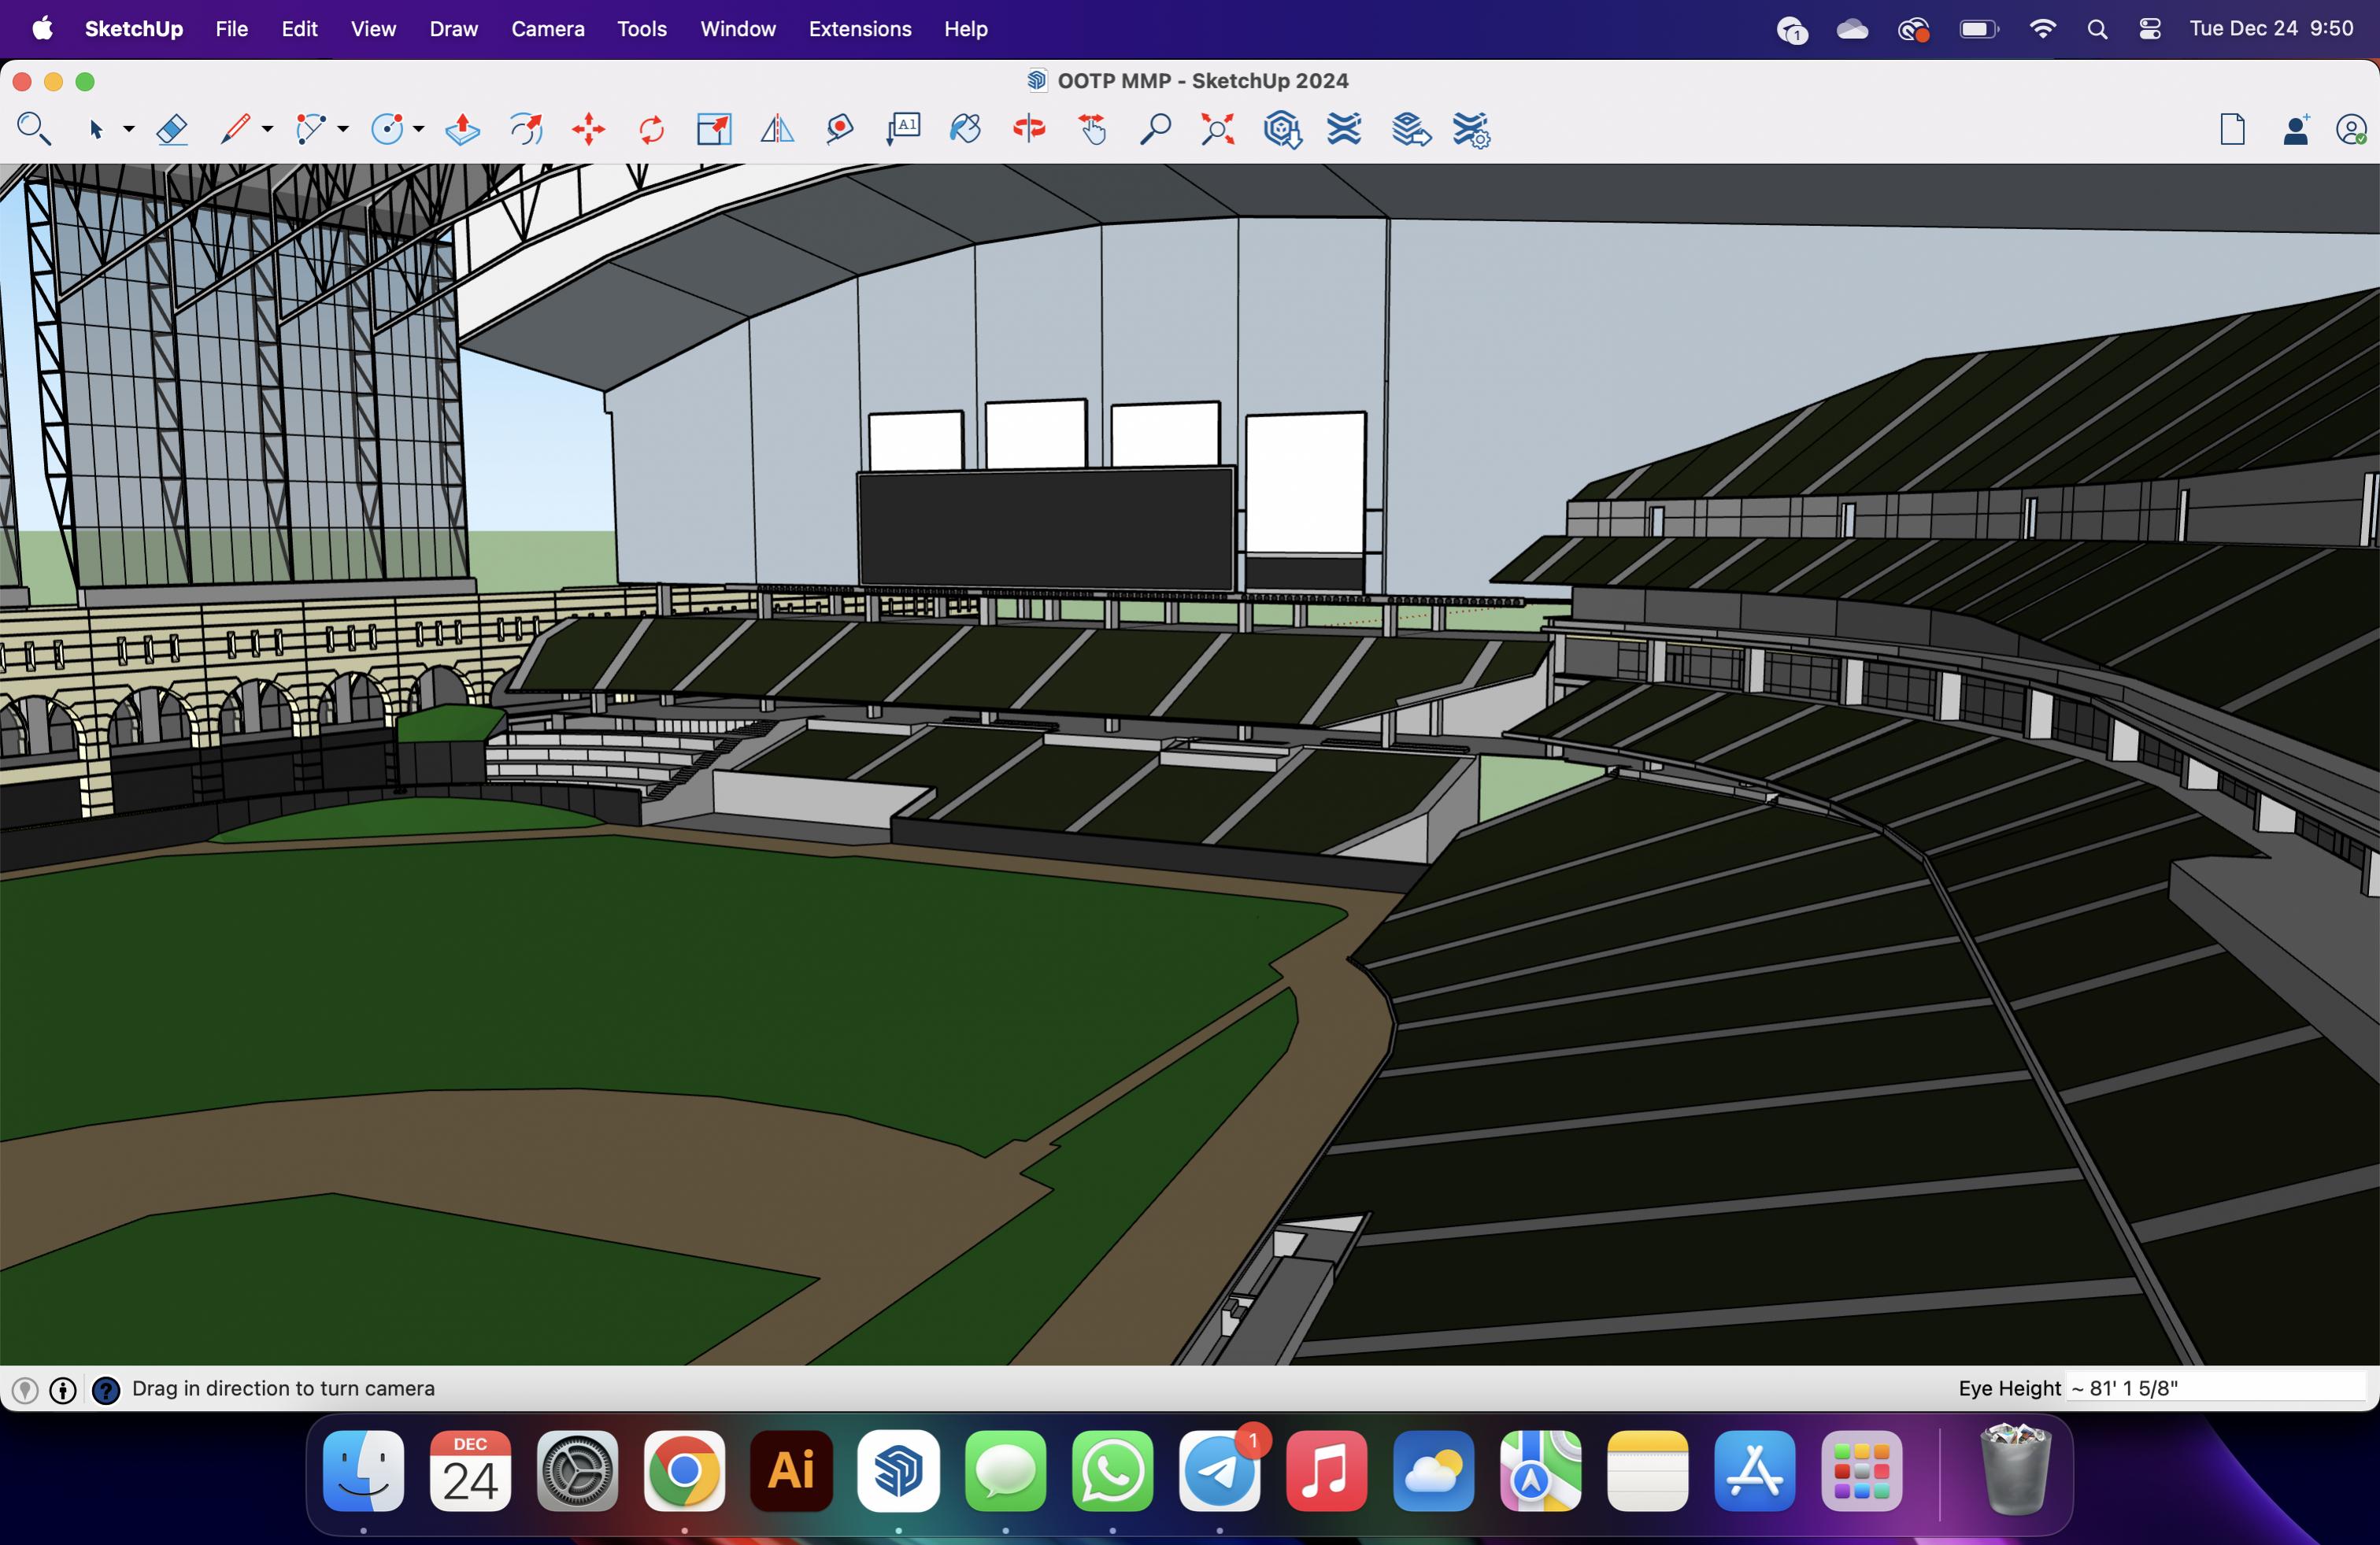2380x1545 pixels.
Task: Click the Eye Height measurement field
Action: pyautogui.click(x=2216, y=1388)
